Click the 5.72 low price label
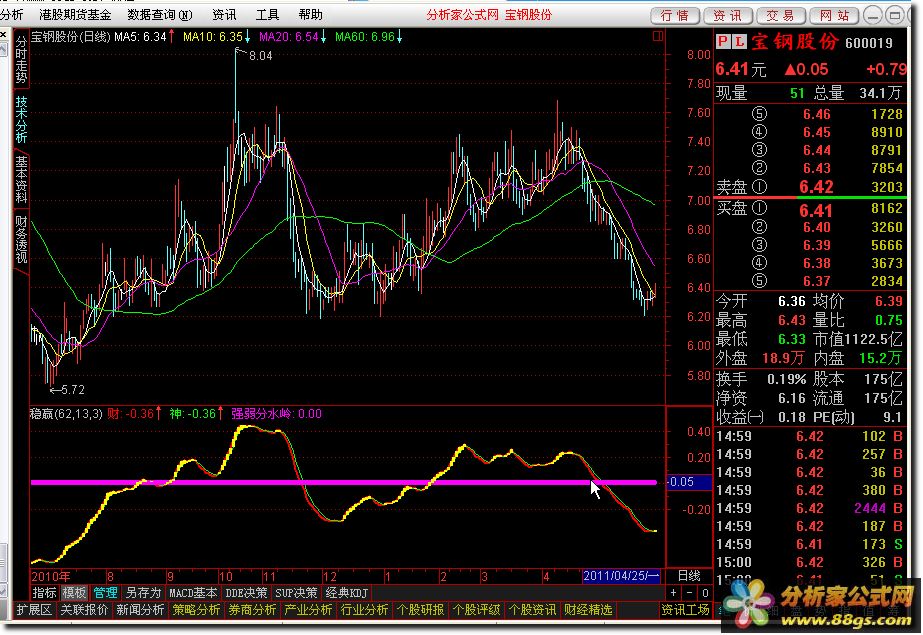 [x=73, y=390]
